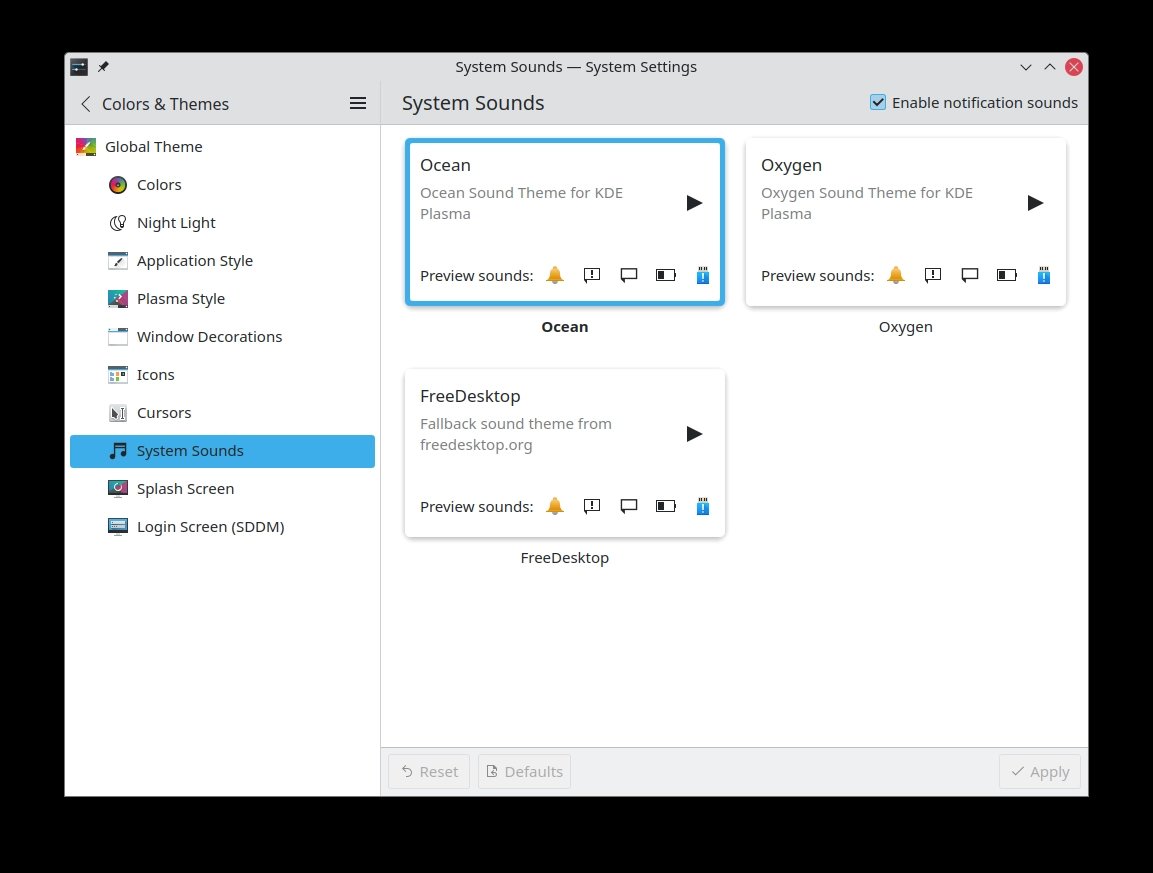Click the Defaults button
The image size is (1153, 873).
pos(524,771)
